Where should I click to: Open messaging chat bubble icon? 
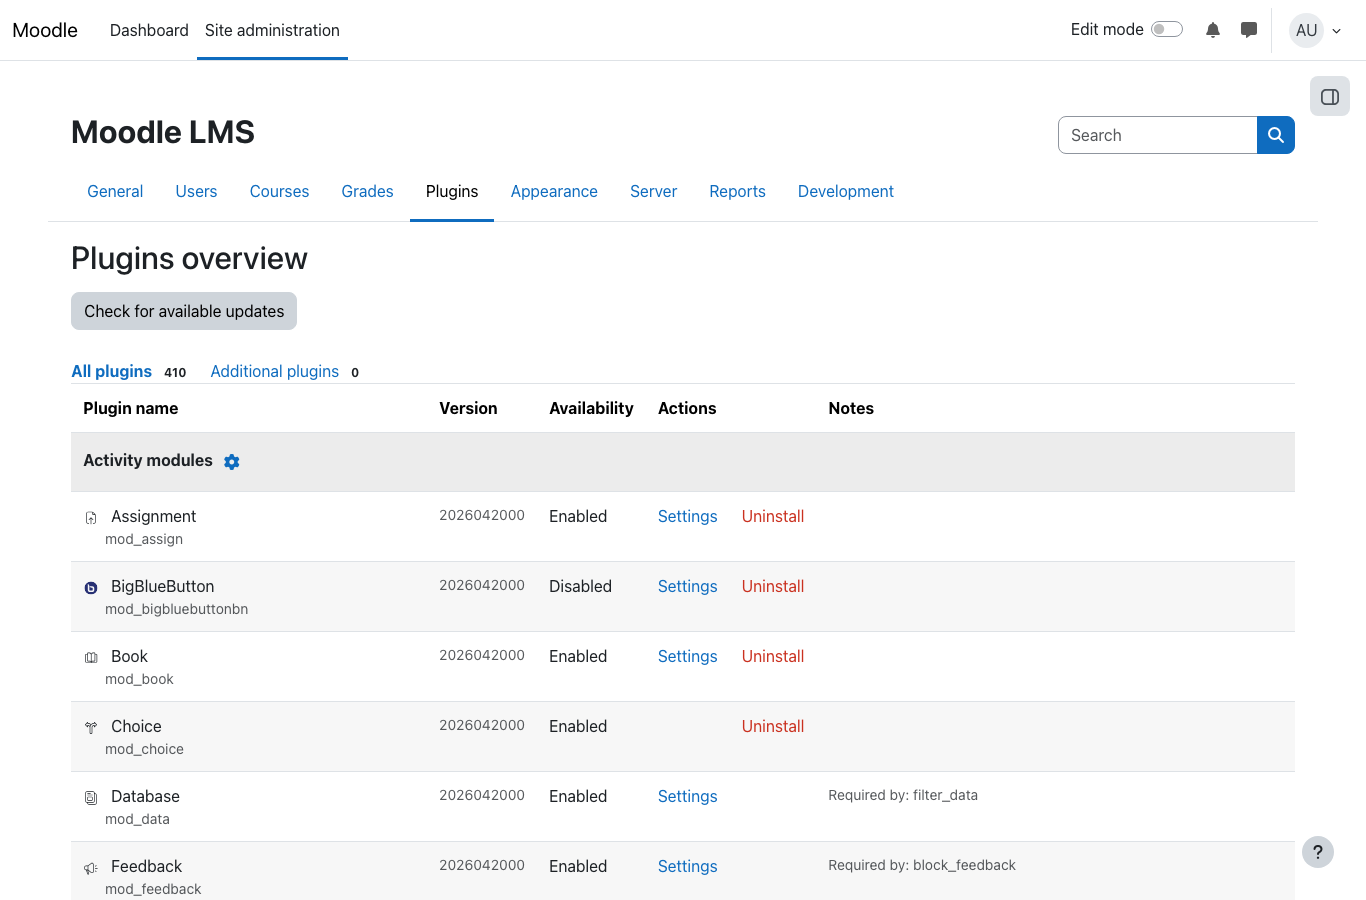coord(1249,30)
